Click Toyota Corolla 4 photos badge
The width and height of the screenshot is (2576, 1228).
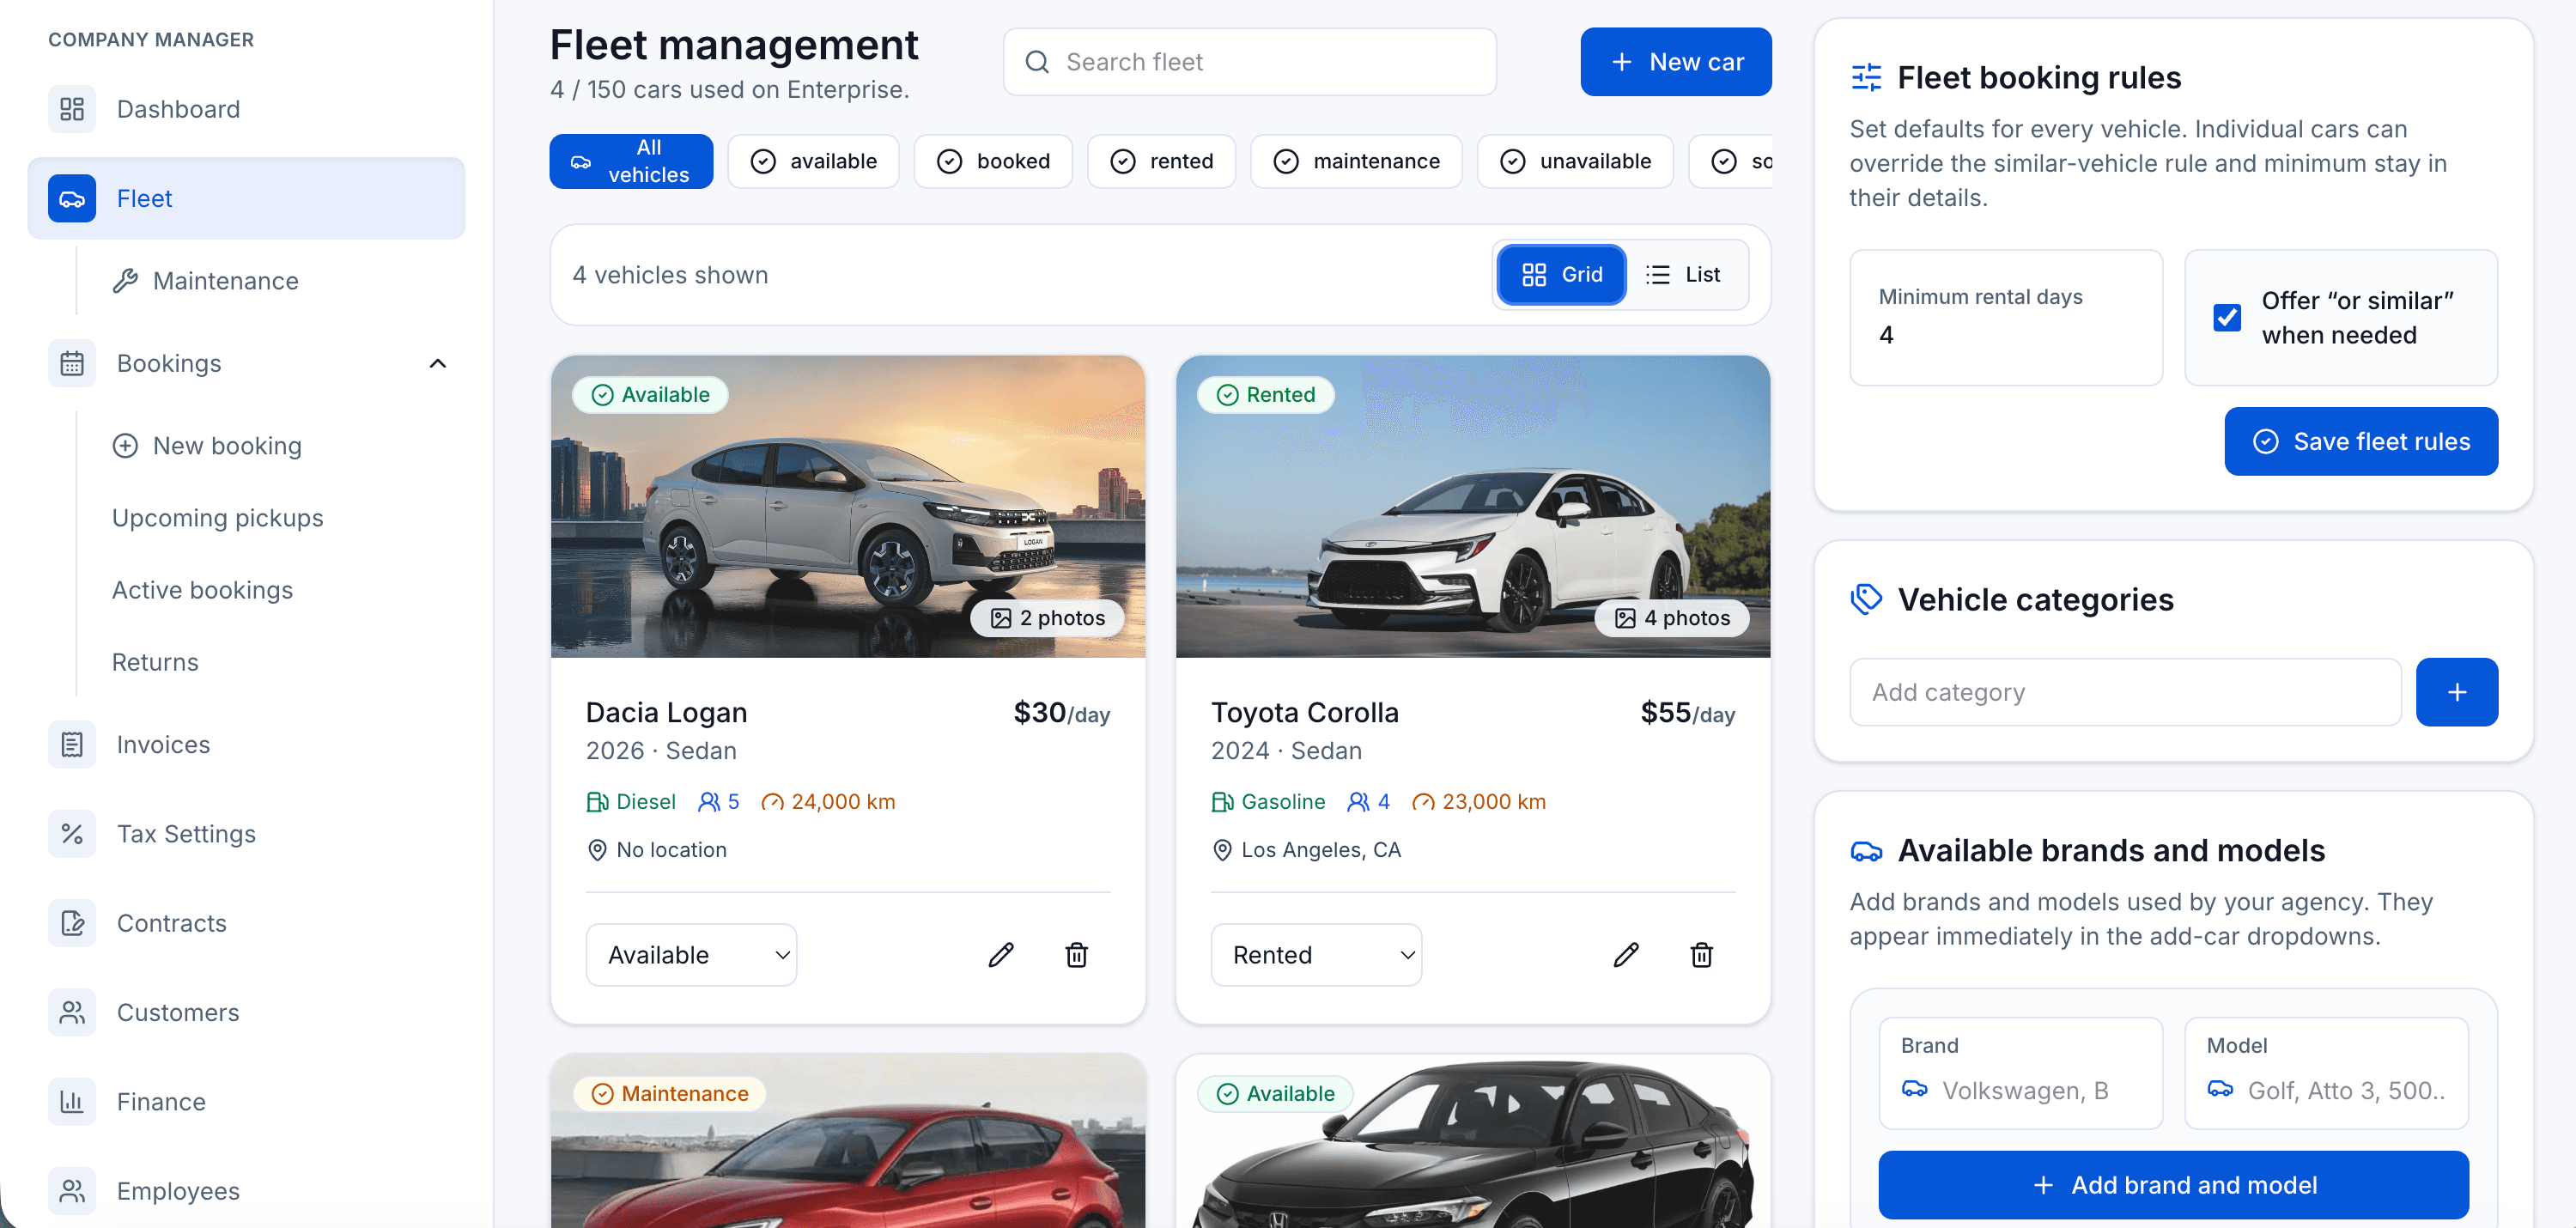(1672, 618)
